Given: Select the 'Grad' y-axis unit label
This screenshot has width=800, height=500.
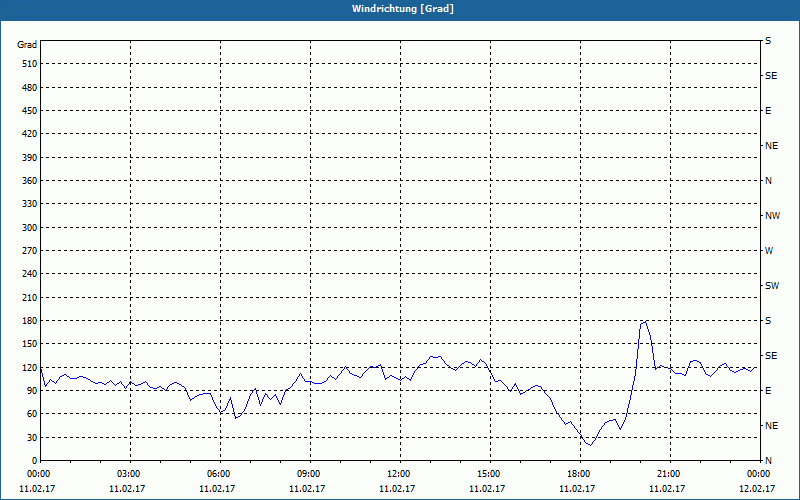Looking at the screenshot, I should (x=27, y=45).
